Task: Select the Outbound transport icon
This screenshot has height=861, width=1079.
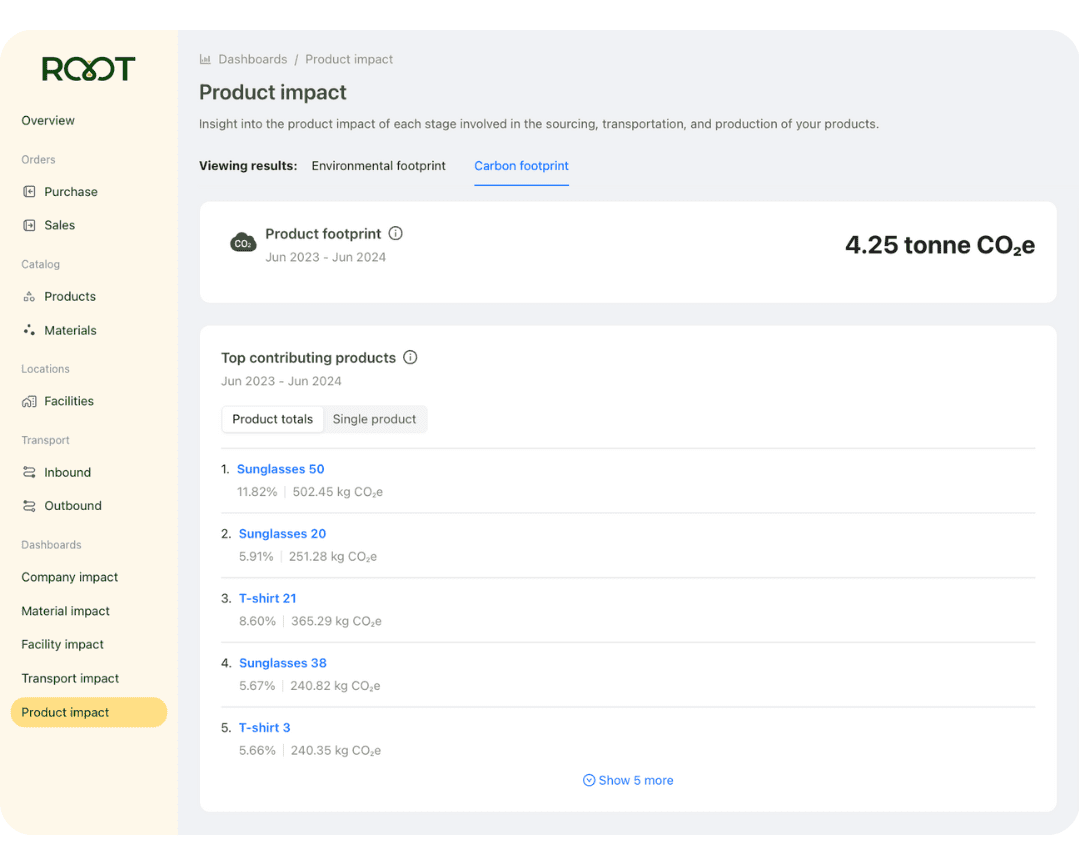Action: (x=28, y=506)
